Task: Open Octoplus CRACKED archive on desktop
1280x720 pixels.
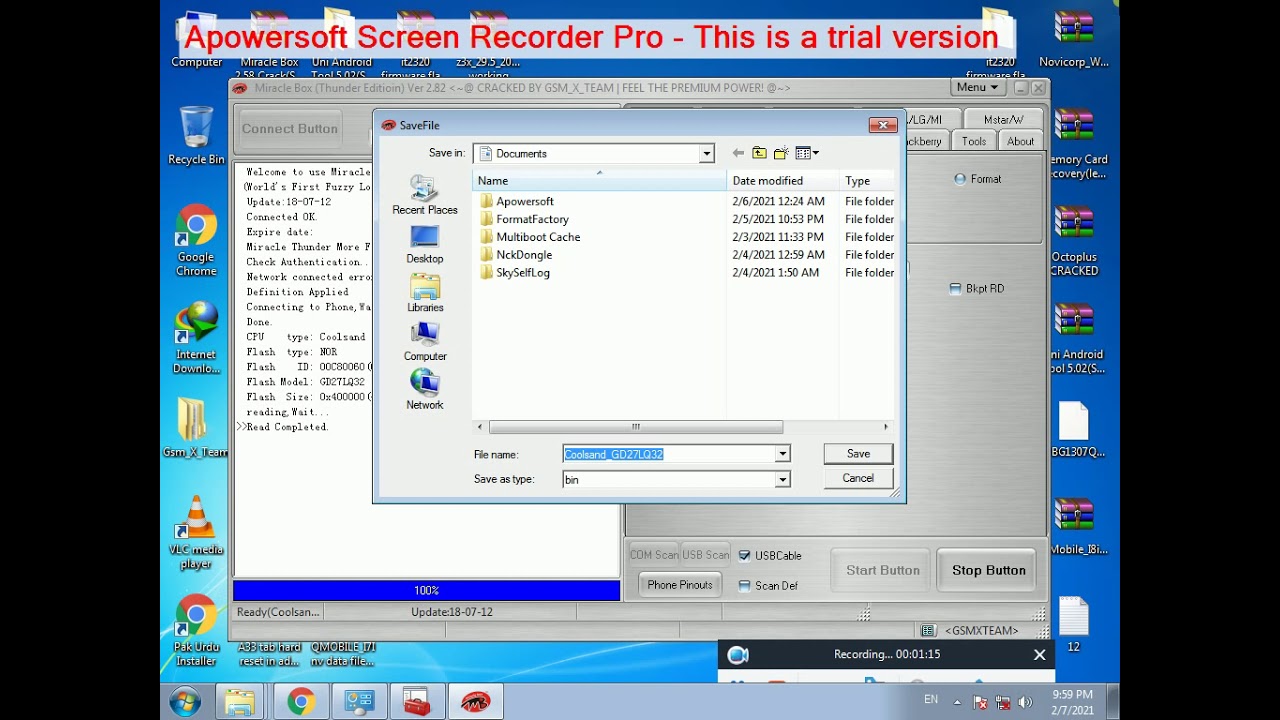Action: click(1074, 241)
